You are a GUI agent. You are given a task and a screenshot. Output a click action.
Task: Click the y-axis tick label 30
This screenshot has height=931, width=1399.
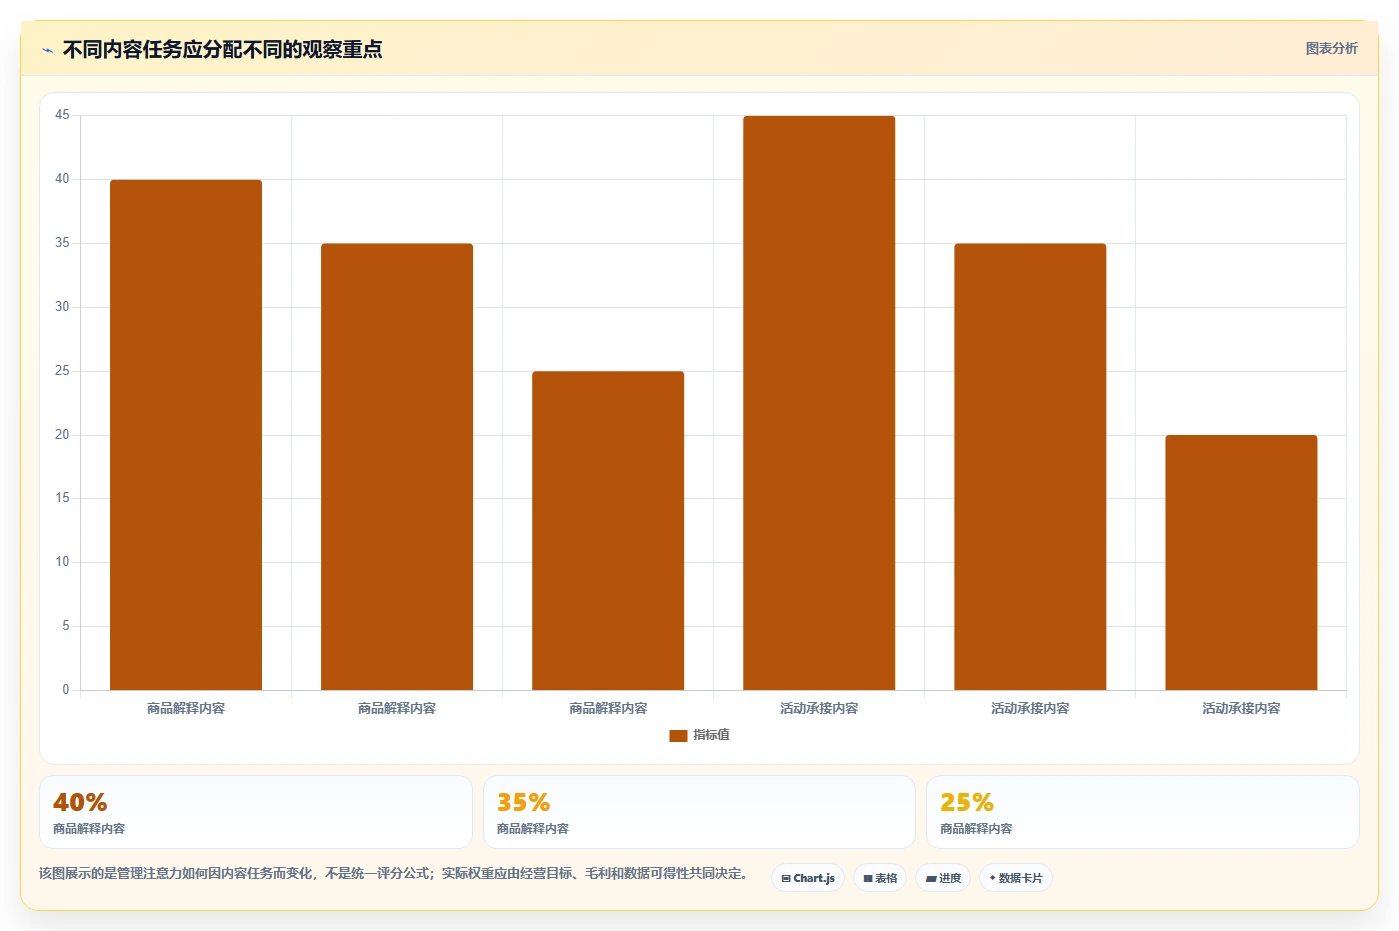coord(62,307)
